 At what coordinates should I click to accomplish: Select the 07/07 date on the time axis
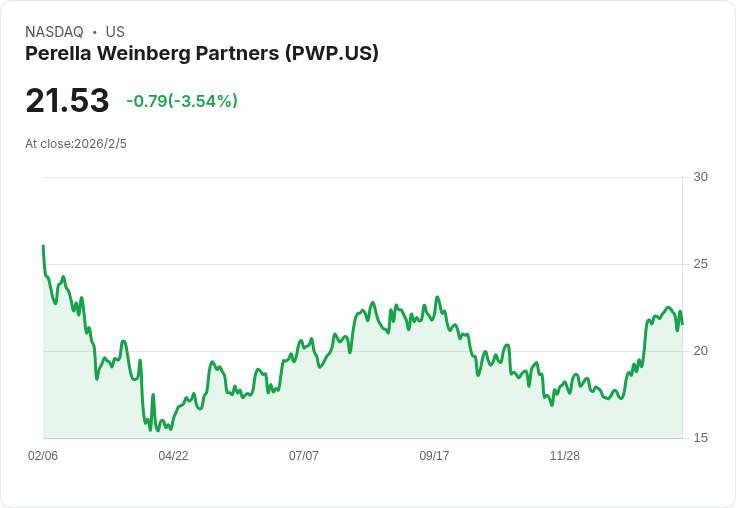pos(304,456)
